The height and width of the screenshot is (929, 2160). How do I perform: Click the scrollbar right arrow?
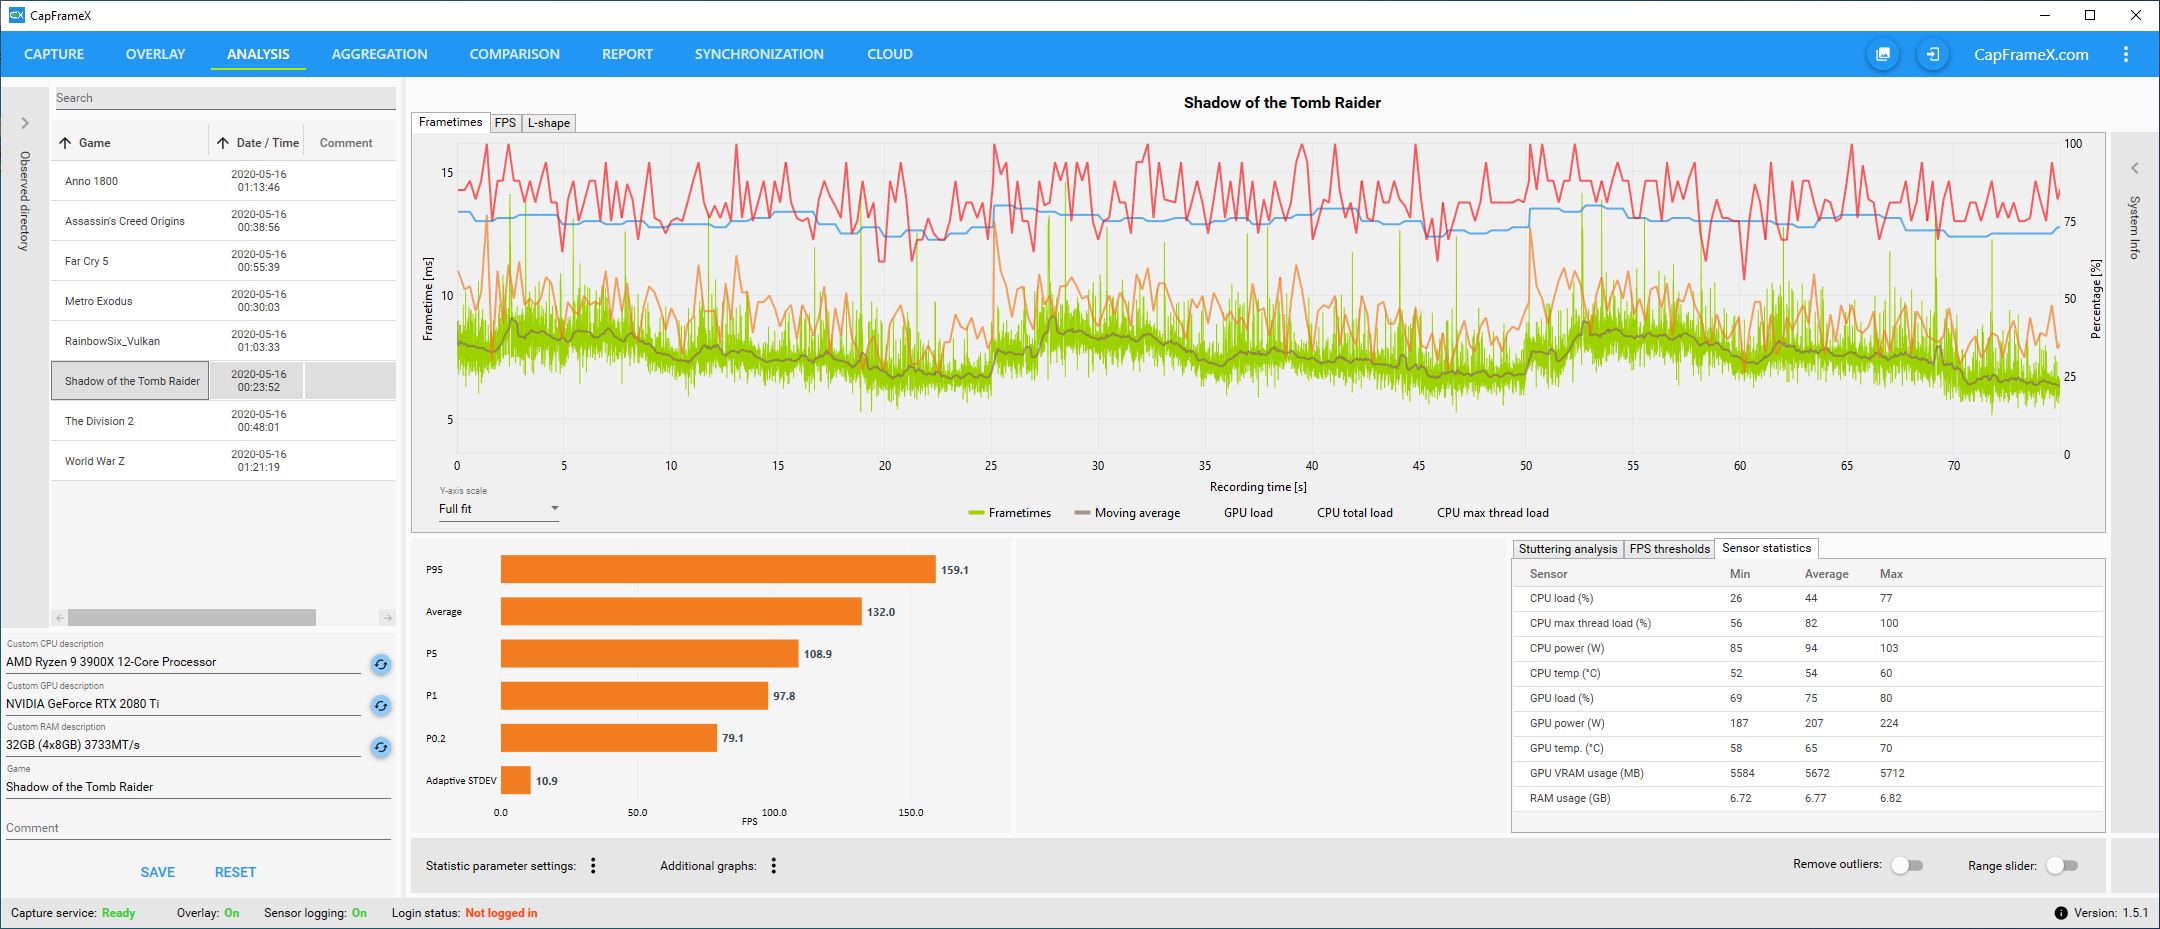tap(388, 618)
